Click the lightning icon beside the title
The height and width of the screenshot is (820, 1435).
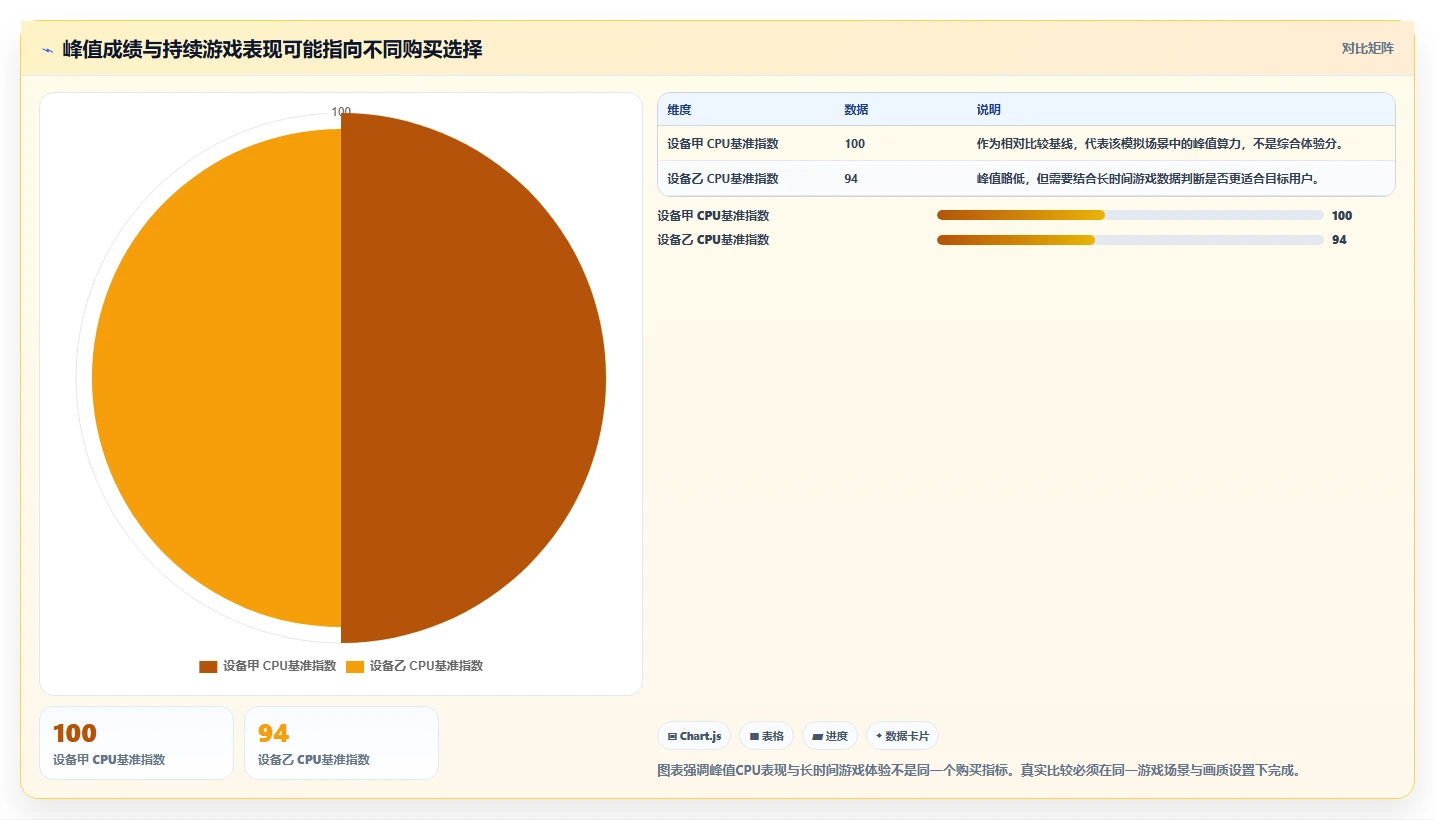coord(47,49)
